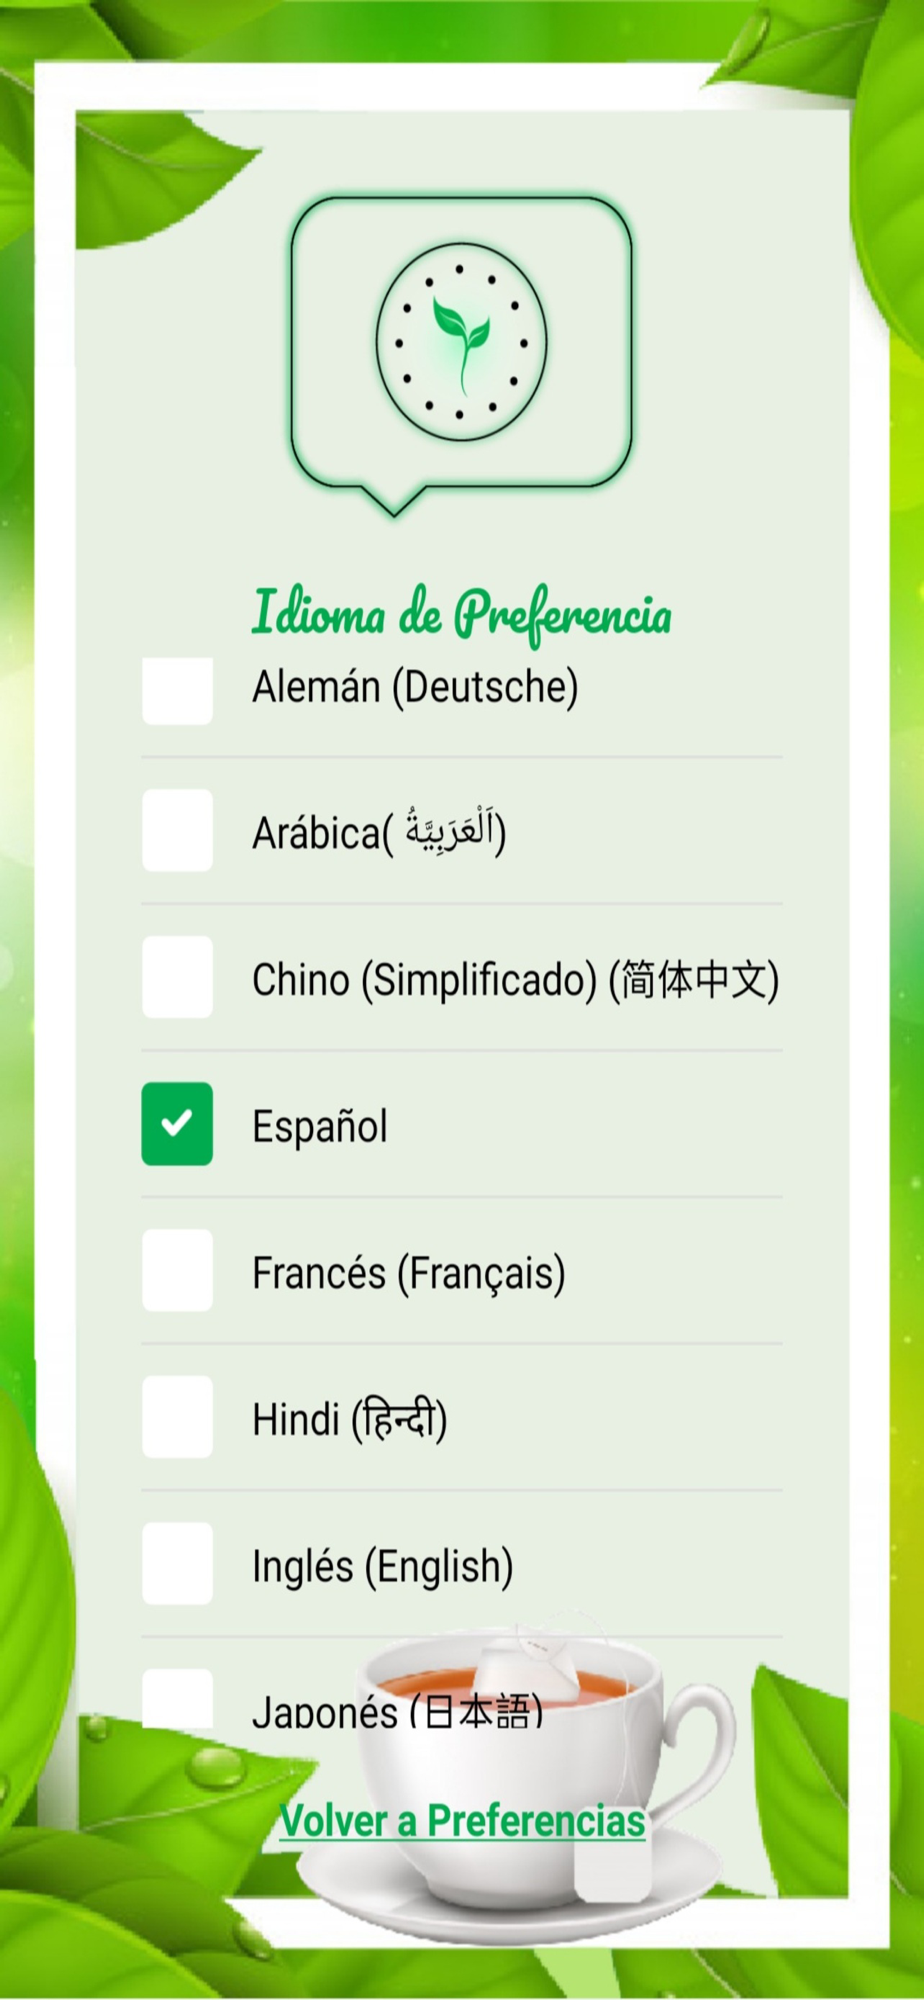Tick the Chino (Simplificado) checkbox

coord(177,977)
